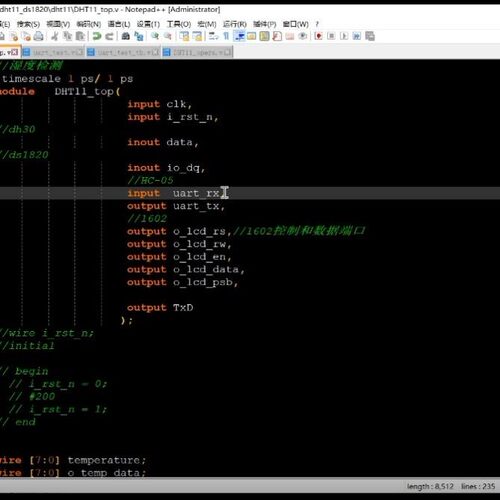Click the Print toolbar icon
500x500 pixels.
click(x=39, y=36)
